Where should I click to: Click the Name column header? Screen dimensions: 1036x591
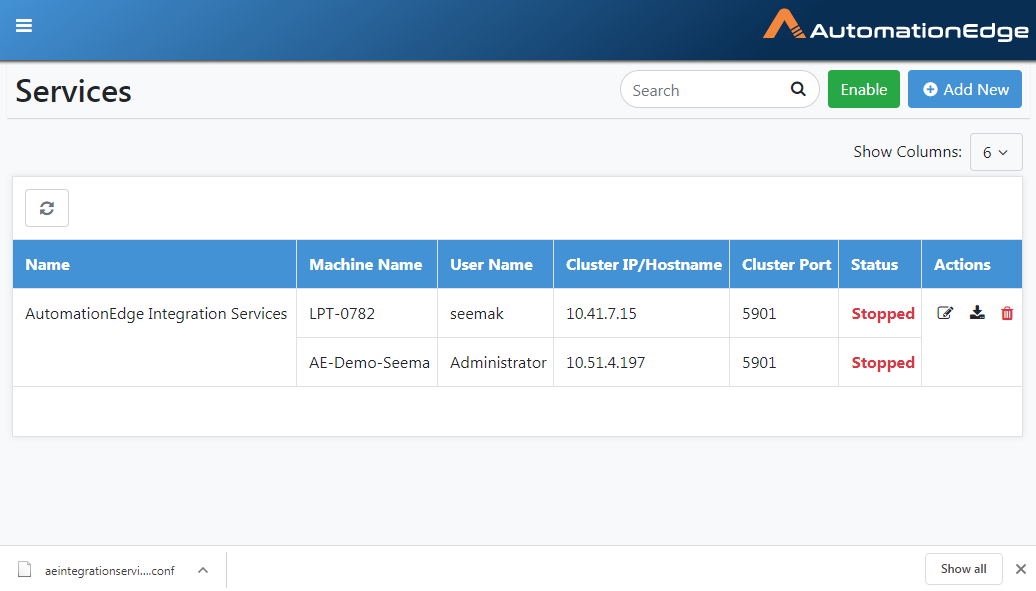coord(155,264)
